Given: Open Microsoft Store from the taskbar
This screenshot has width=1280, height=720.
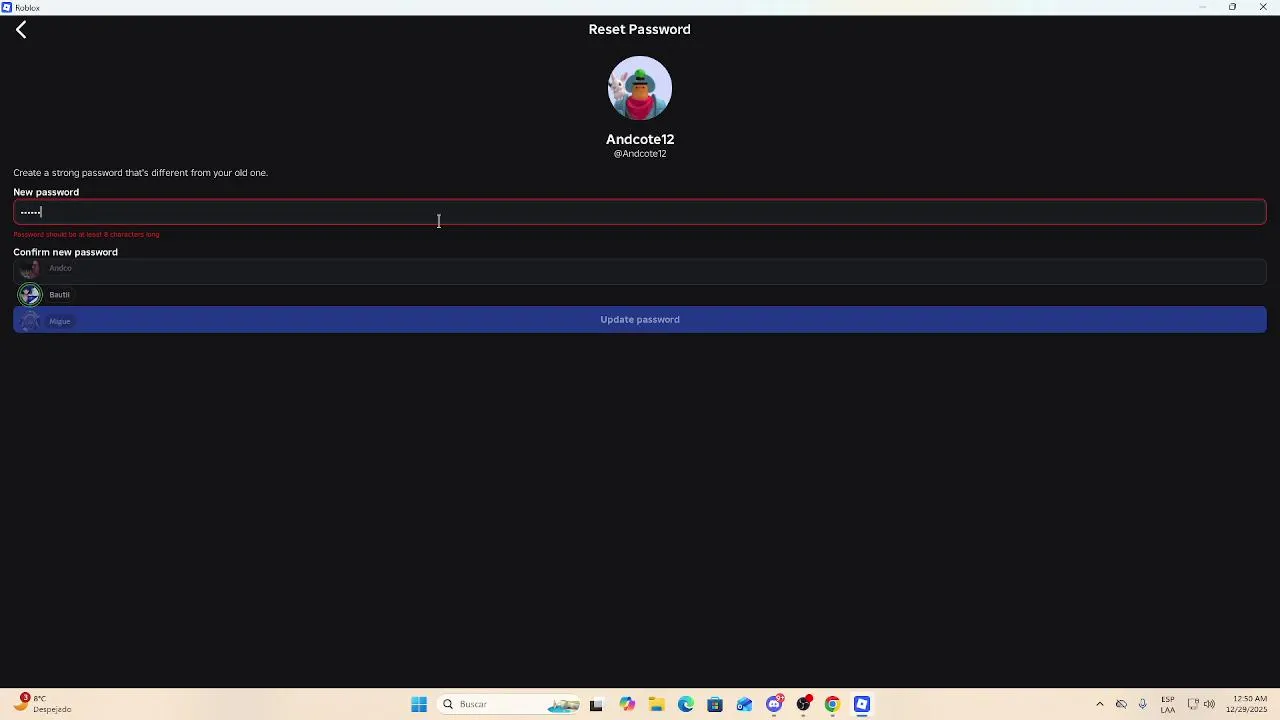Looking at the screenshot, I should pyautogui.click(x=715, y=705).
